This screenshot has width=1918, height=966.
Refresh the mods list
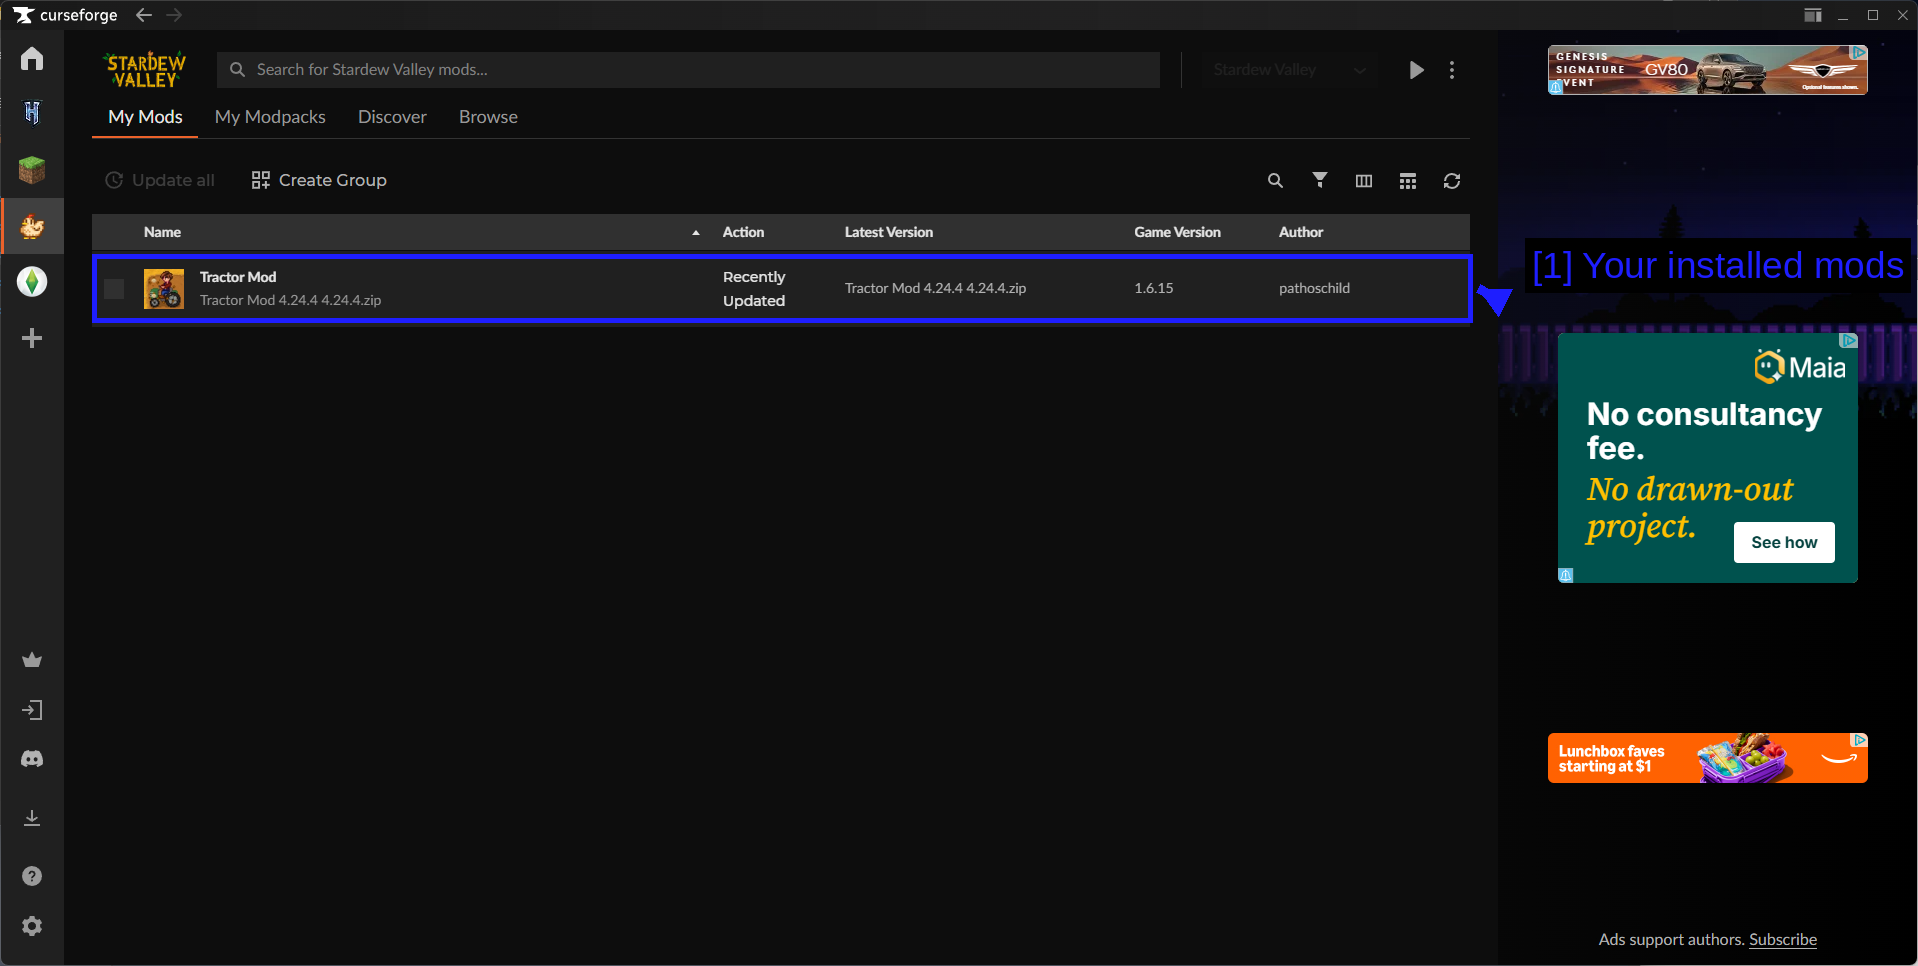(1452, 181)
